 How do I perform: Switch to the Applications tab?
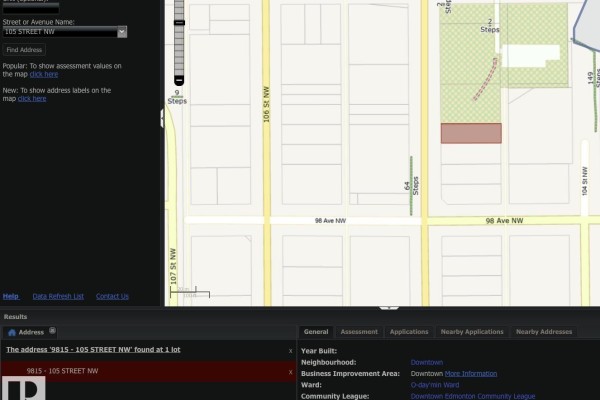click(409, 332)
